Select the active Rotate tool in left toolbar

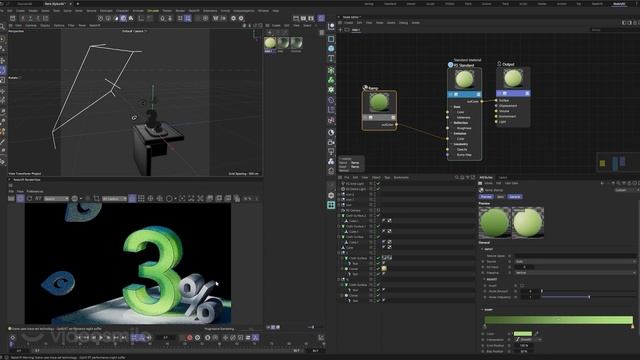tap(2, 70)
